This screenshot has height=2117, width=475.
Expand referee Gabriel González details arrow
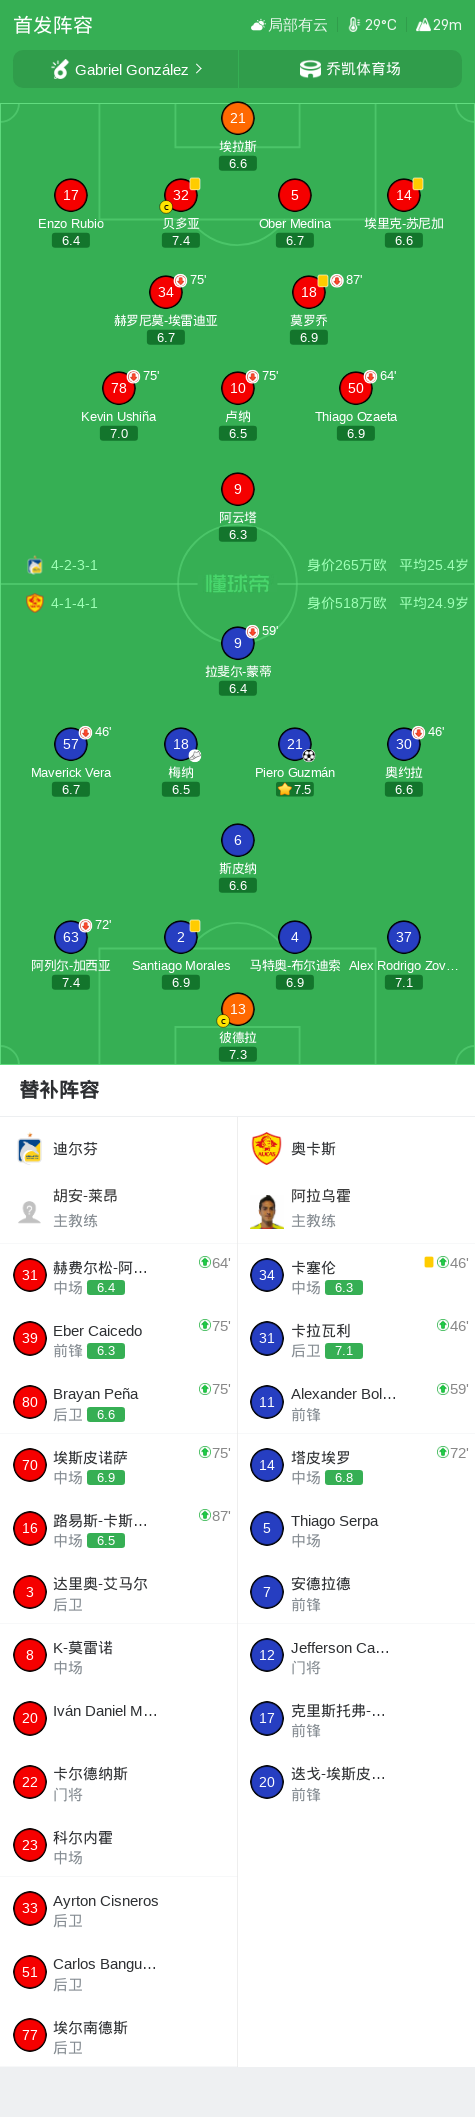pos(199,69)
